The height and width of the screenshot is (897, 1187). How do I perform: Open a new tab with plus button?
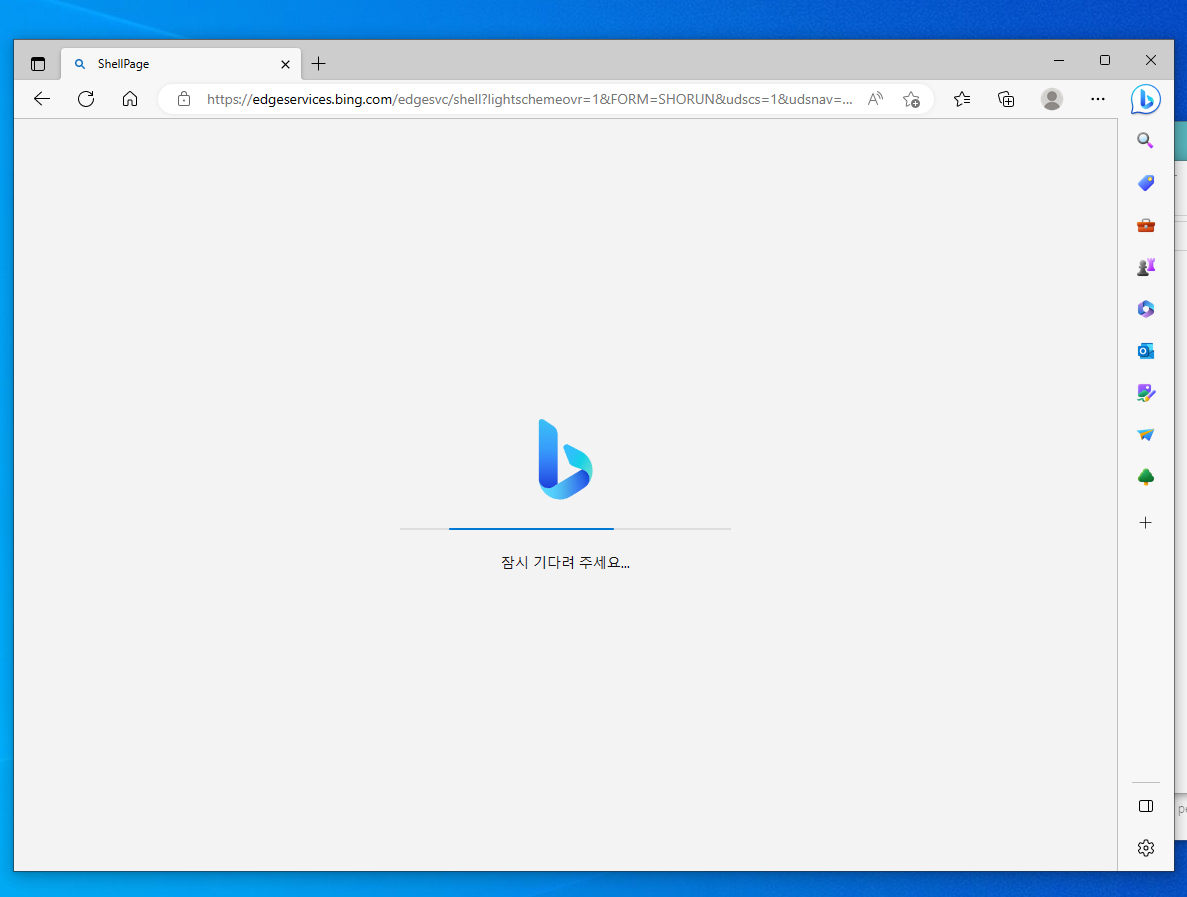click(319, 64)
